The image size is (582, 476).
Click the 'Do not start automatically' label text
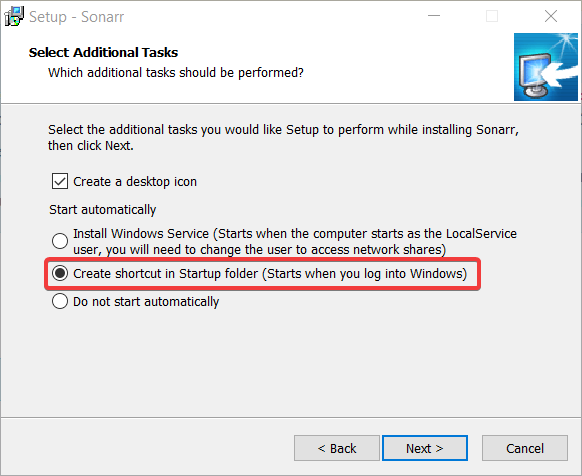pyautogui.click(x=146, y=301)
